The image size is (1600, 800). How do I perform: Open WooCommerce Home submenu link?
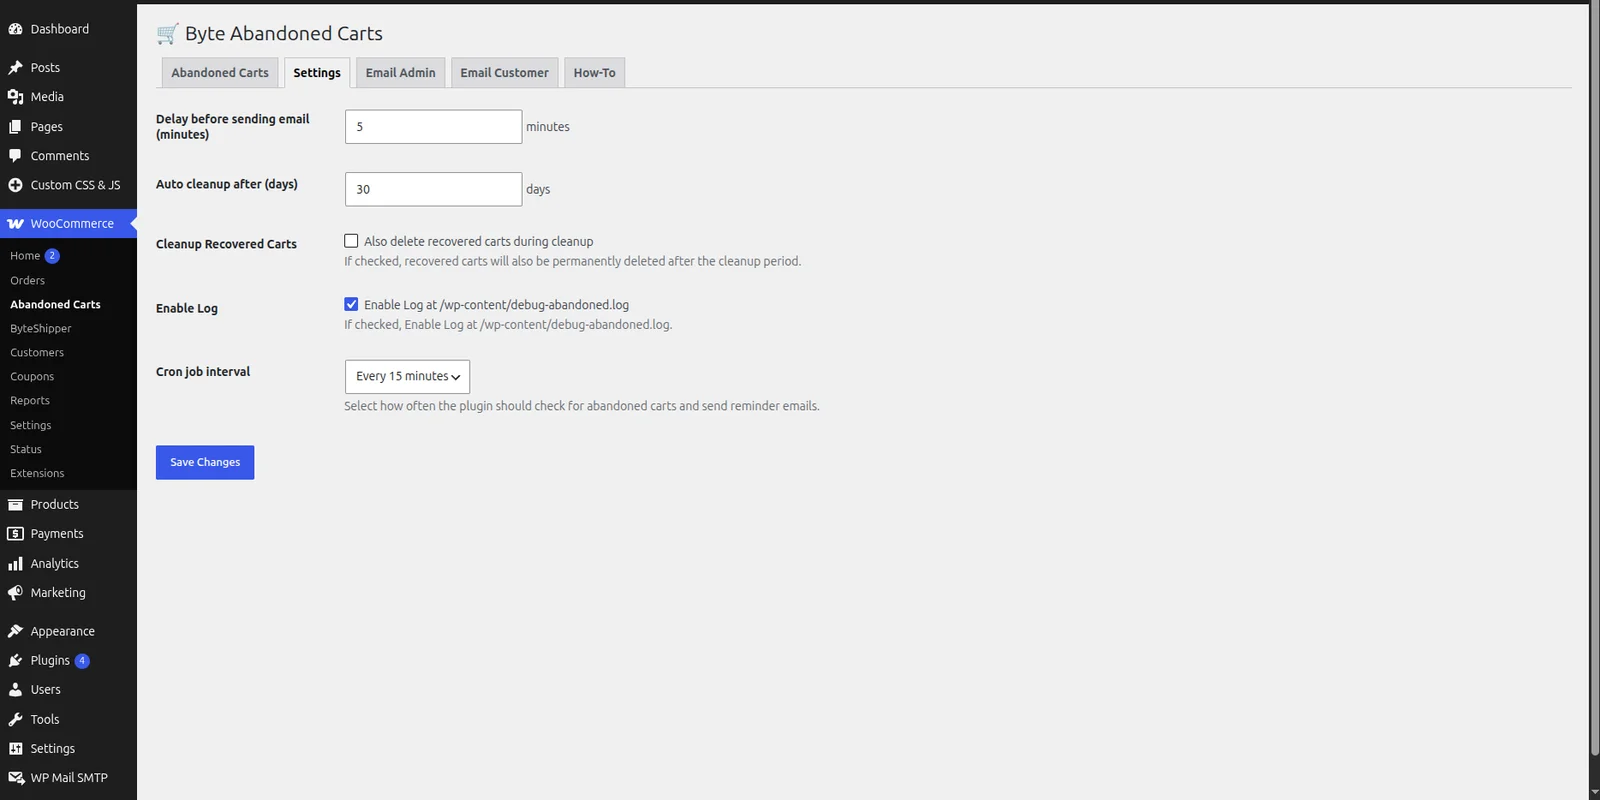click(x=25, y=256)
